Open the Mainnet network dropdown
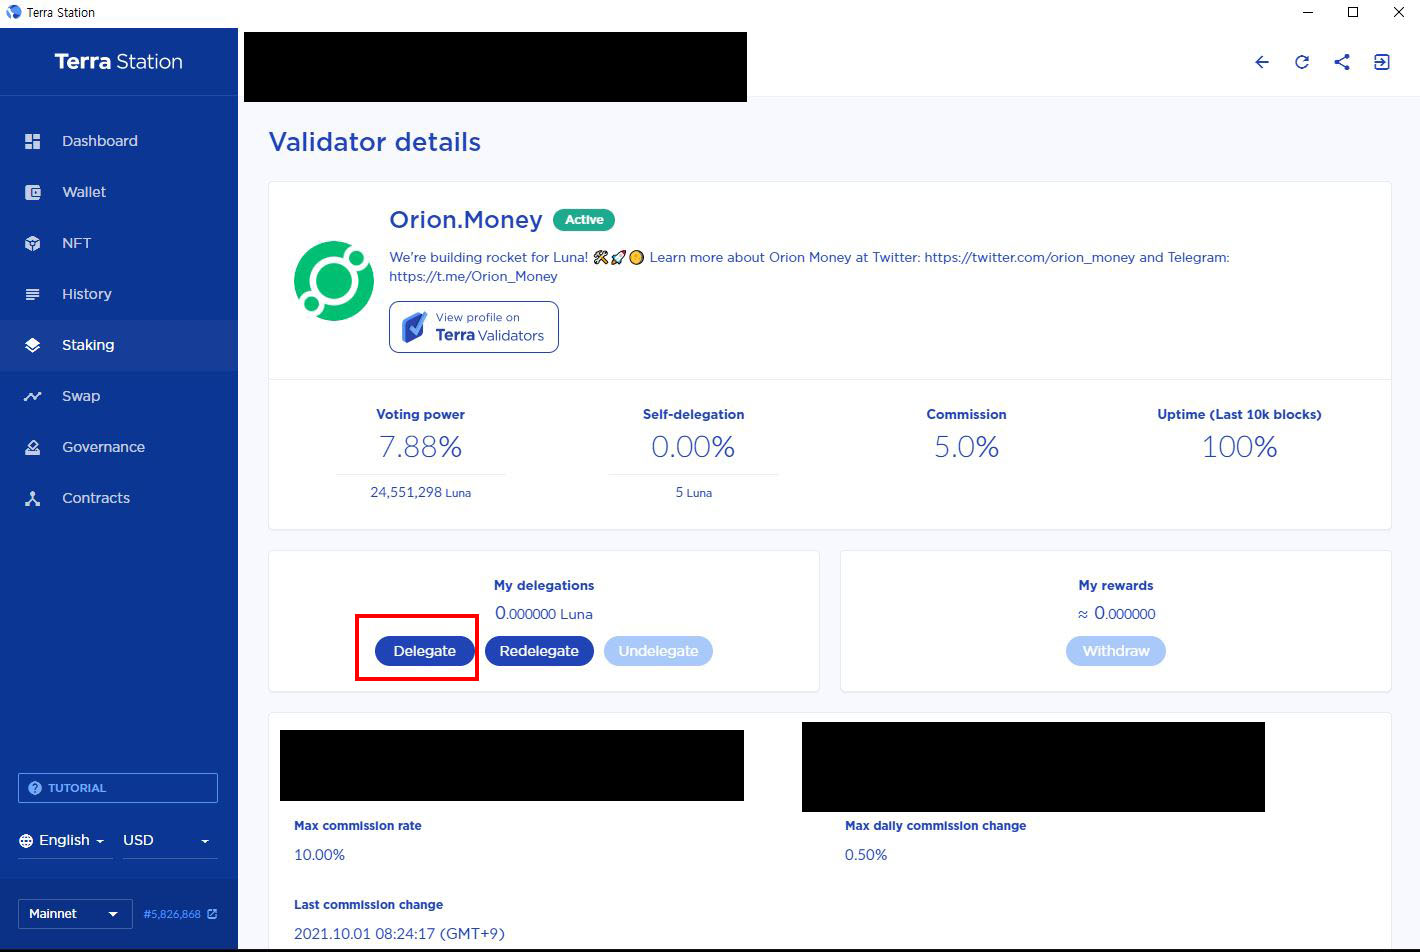Screen dimensions: 1420x952 tap(74, 914)
